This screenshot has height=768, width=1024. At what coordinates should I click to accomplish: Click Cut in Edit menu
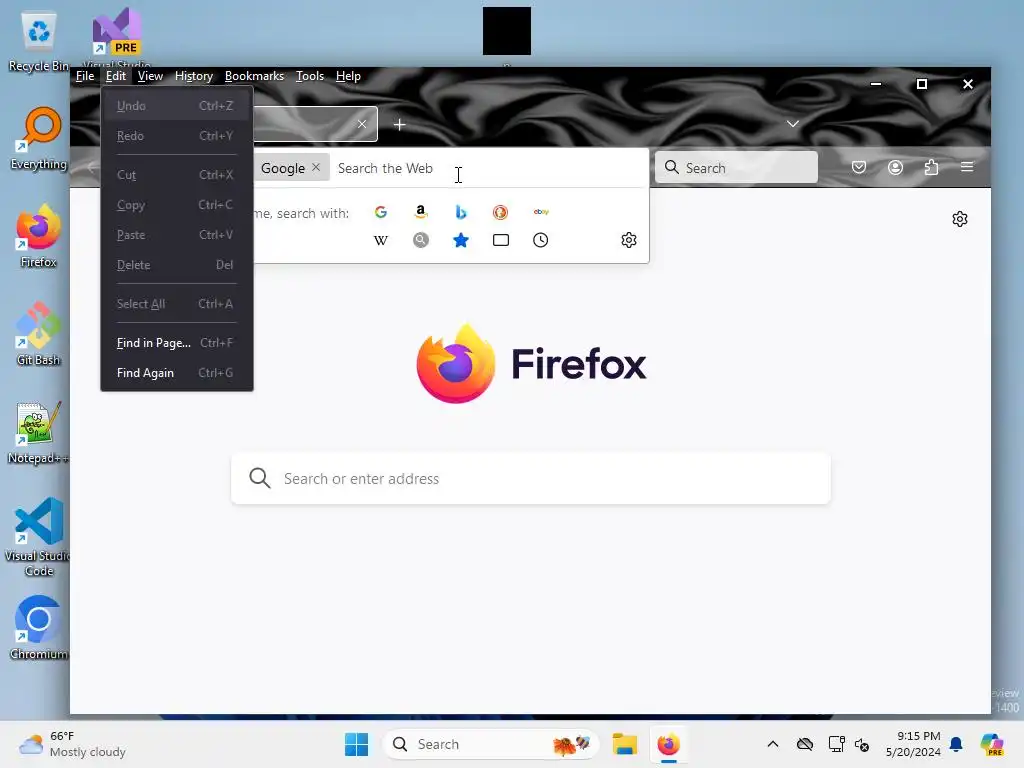click(176, 175)
